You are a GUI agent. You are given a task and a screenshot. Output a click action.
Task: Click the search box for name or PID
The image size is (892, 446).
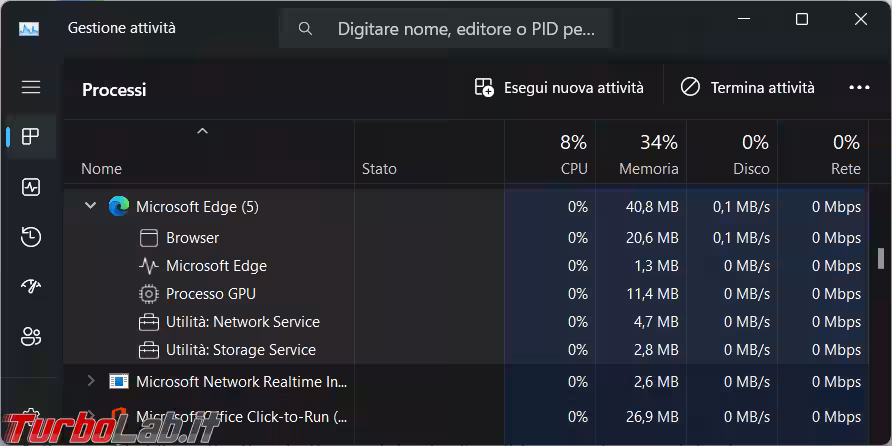point(446,29)
